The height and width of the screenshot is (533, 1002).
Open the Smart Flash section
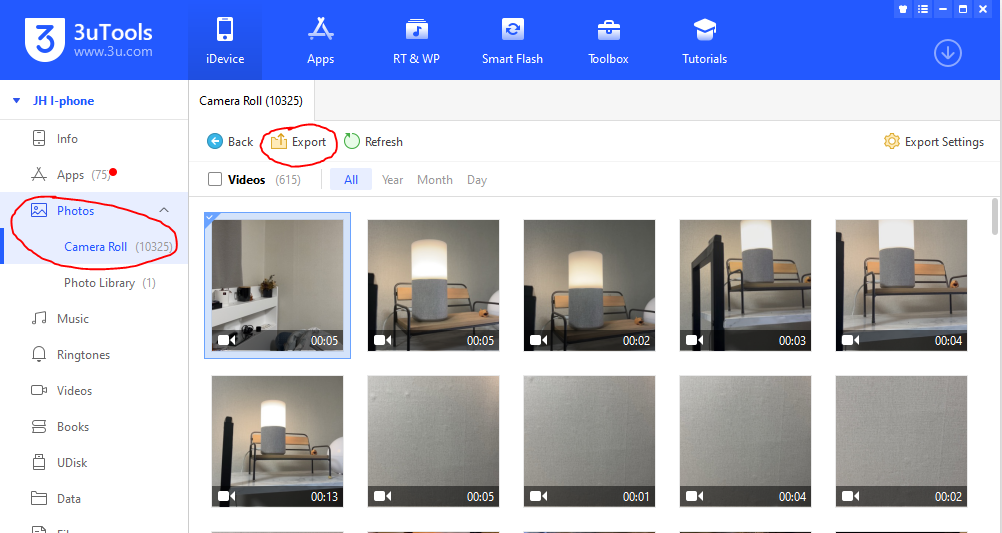click(x=512, y=42)
